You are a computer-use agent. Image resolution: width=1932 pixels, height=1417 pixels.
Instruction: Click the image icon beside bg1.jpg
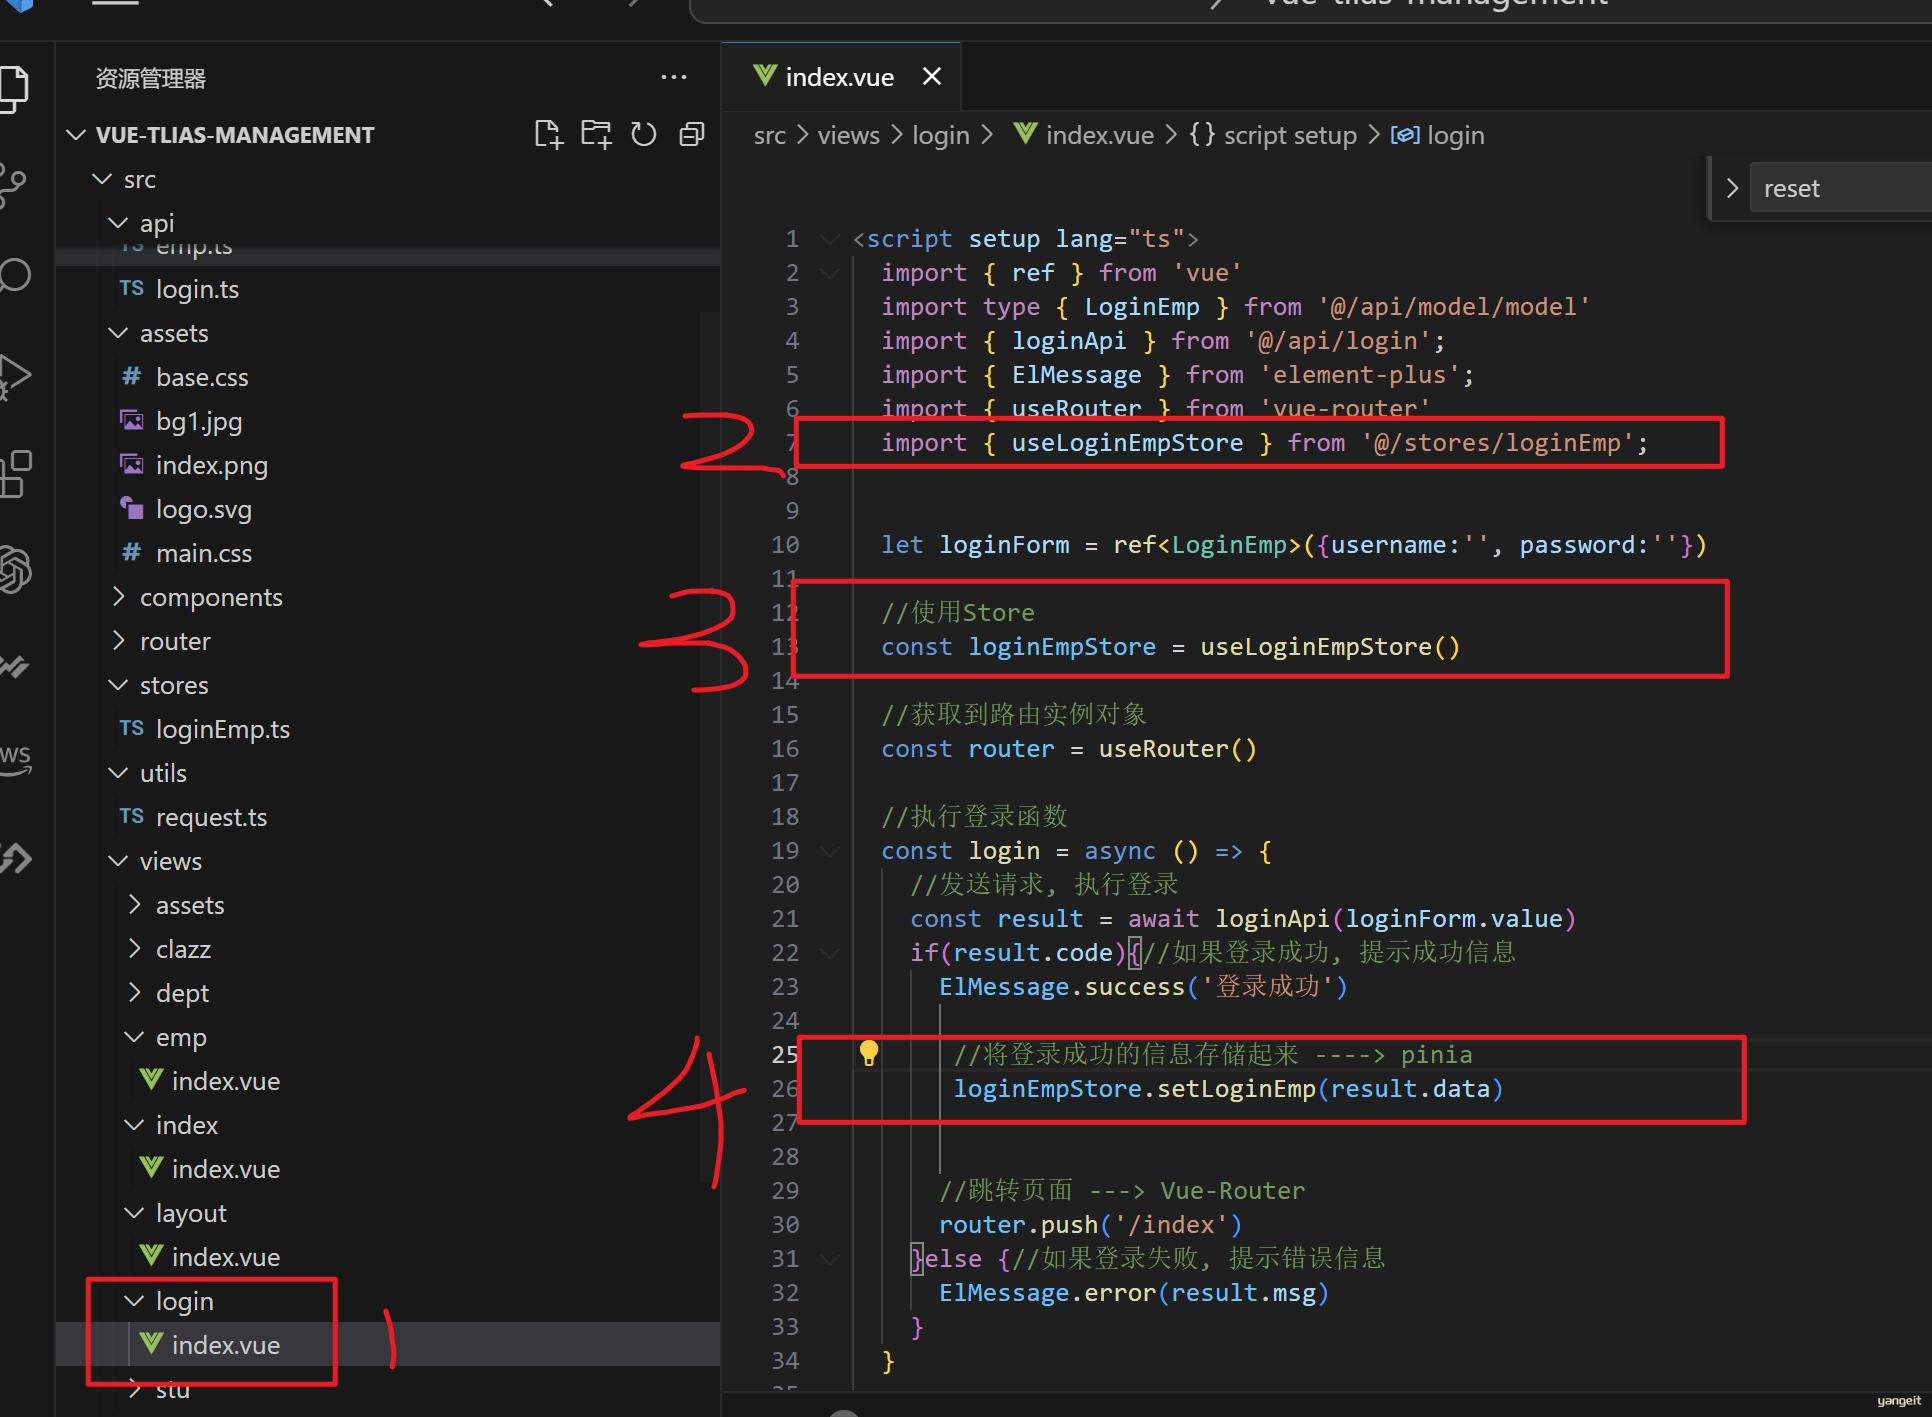click(x=132, y=420)
